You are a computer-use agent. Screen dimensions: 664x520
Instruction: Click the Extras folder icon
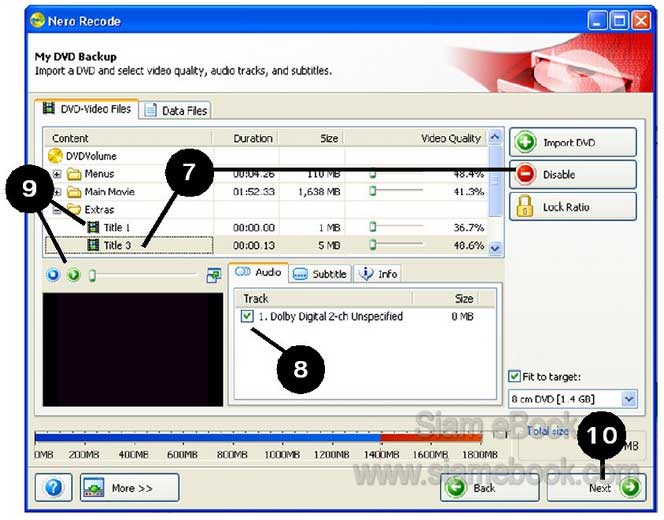click(75, 210)
